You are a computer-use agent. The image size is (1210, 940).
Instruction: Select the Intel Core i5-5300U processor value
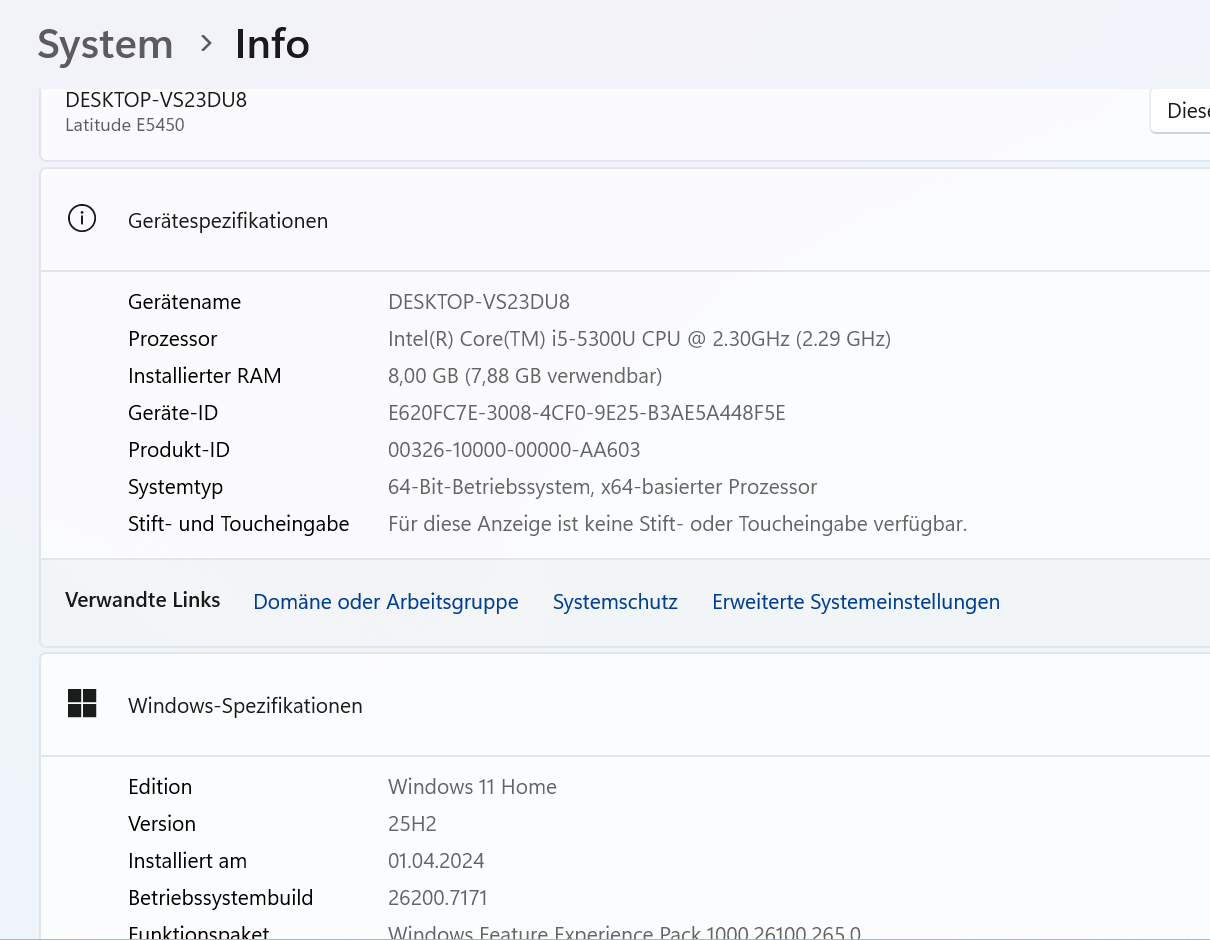(639, 339)
